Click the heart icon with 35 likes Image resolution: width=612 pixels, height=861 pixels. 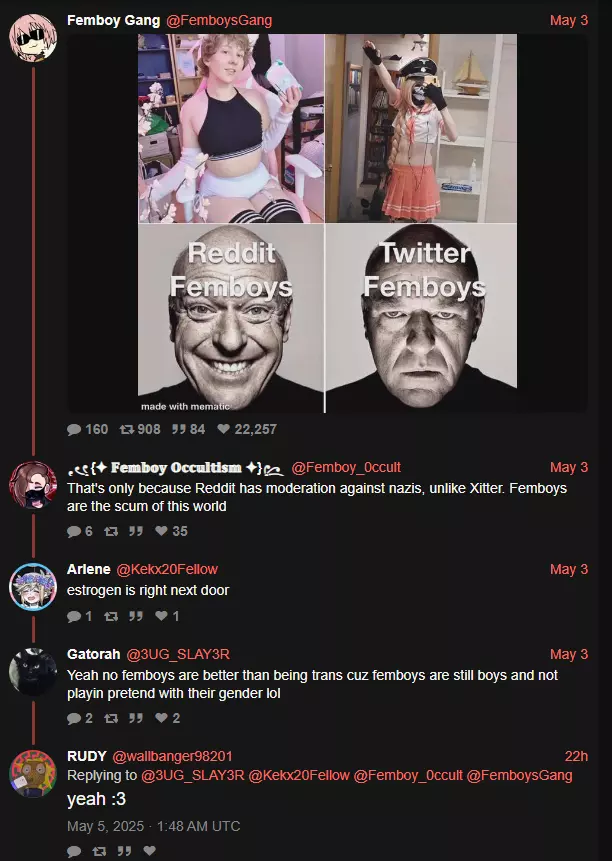[161, 531]
